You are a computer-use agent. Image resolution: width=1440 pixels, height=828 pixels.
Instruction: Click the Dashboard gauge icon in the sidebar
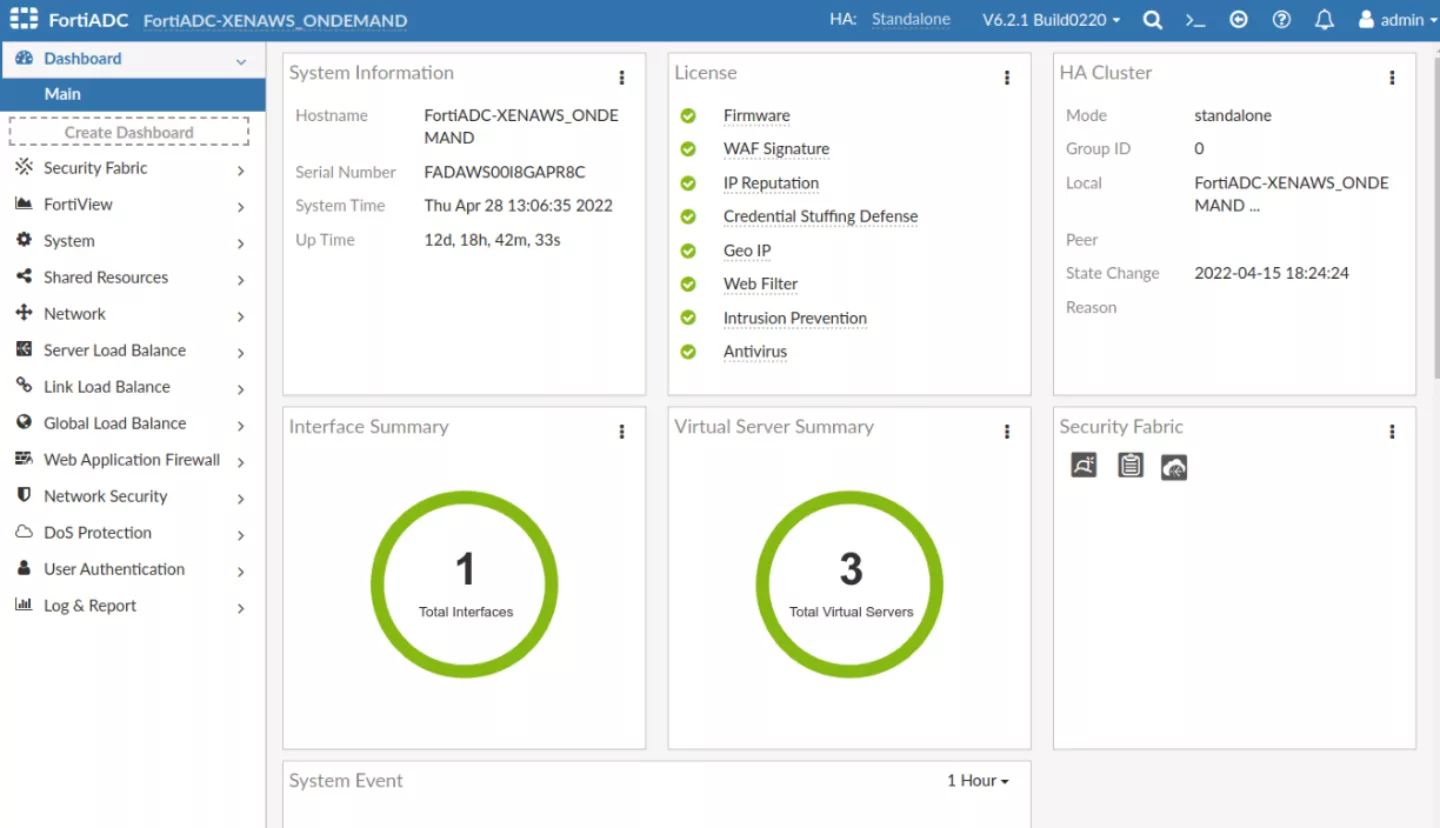24,58
